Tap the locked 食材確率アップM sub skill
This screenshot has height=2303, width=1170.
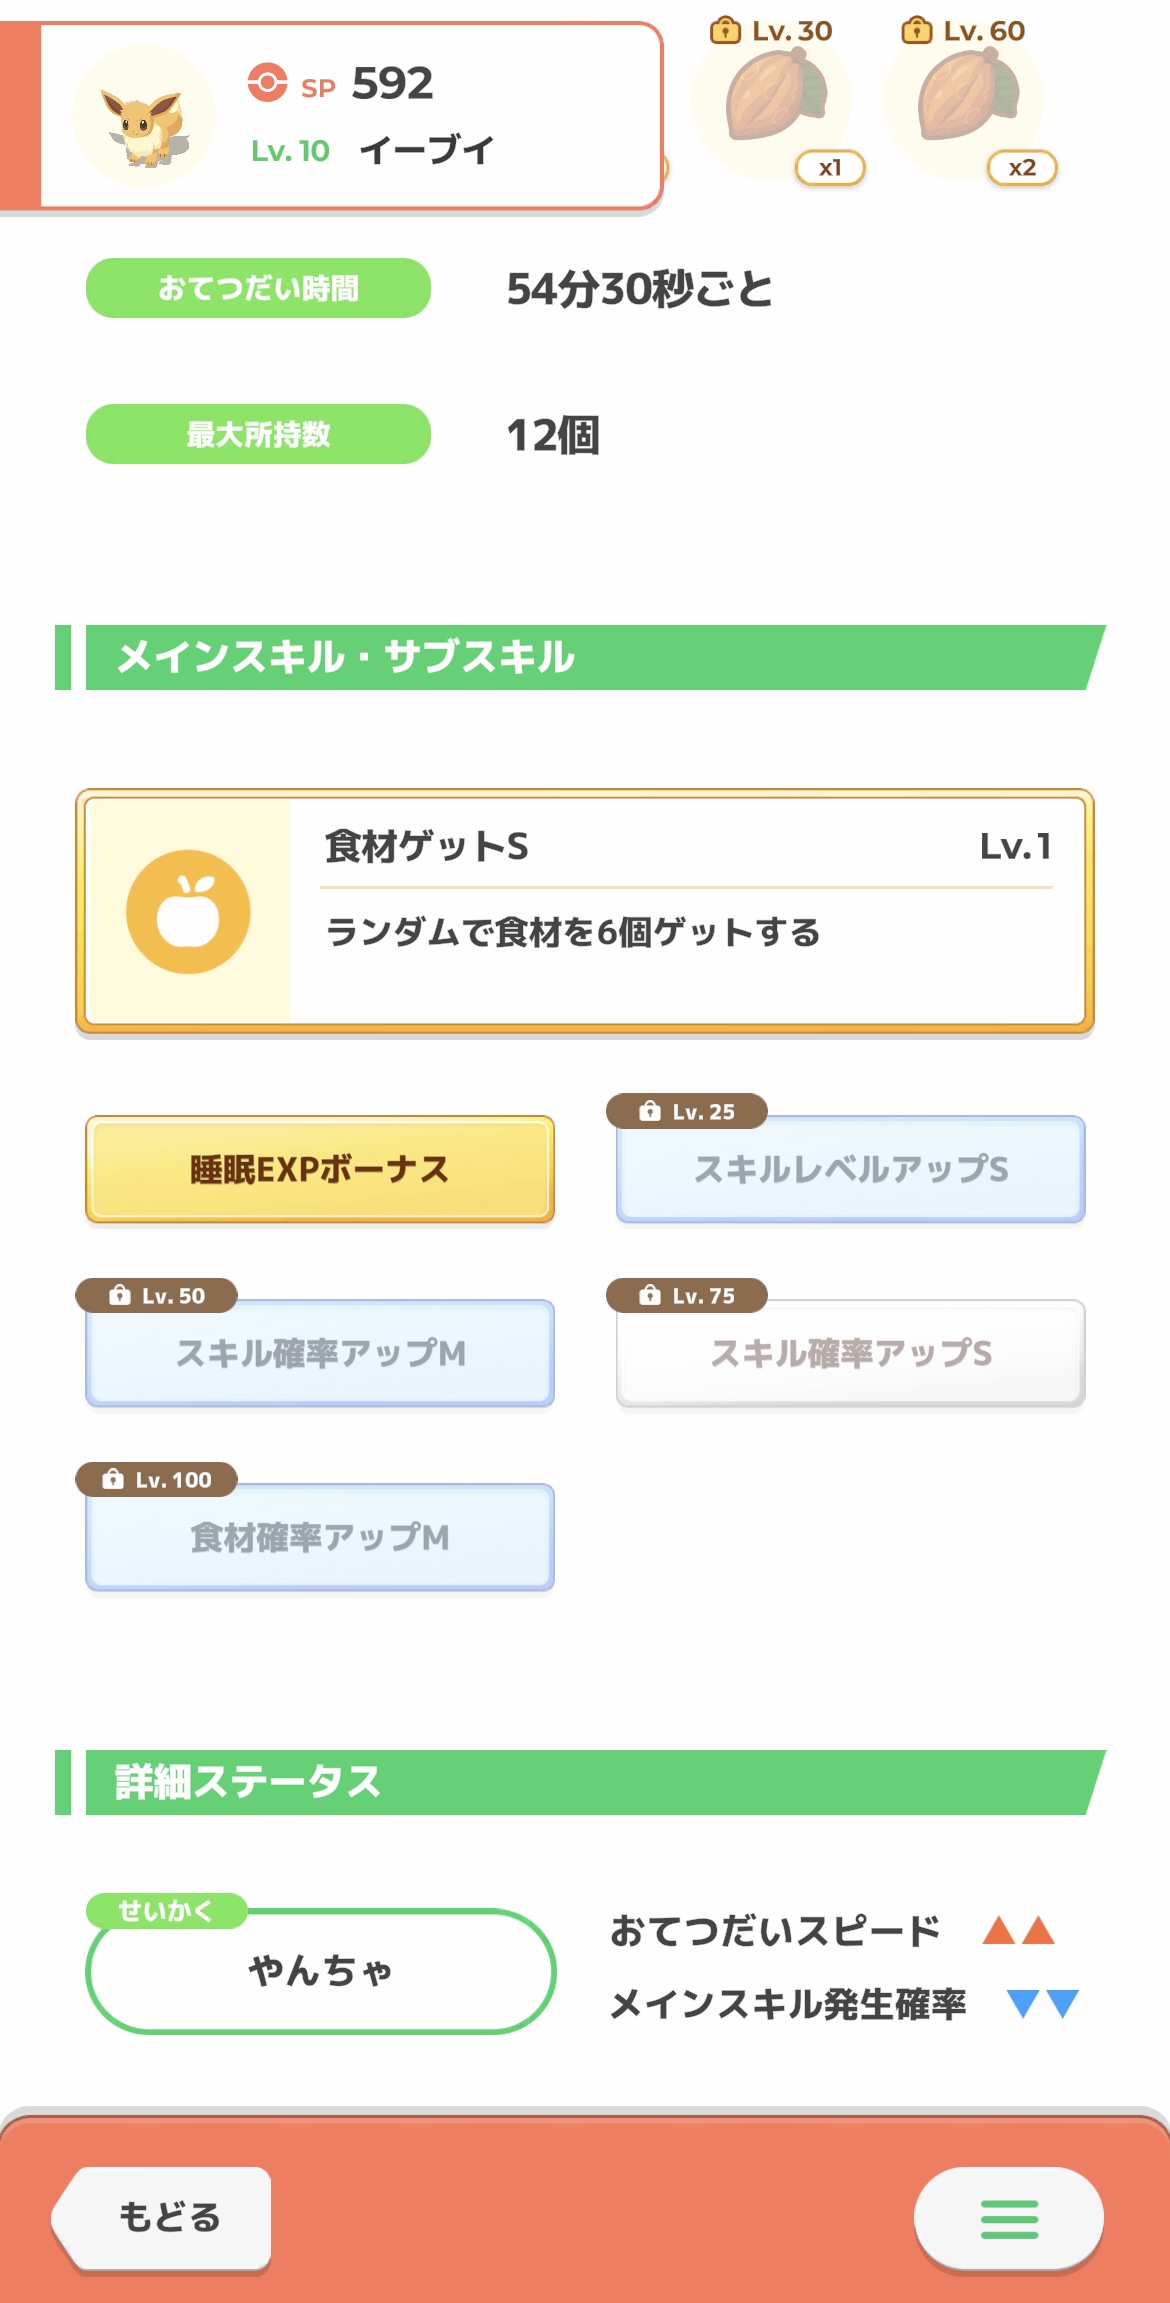click(x=320, y=1538)
